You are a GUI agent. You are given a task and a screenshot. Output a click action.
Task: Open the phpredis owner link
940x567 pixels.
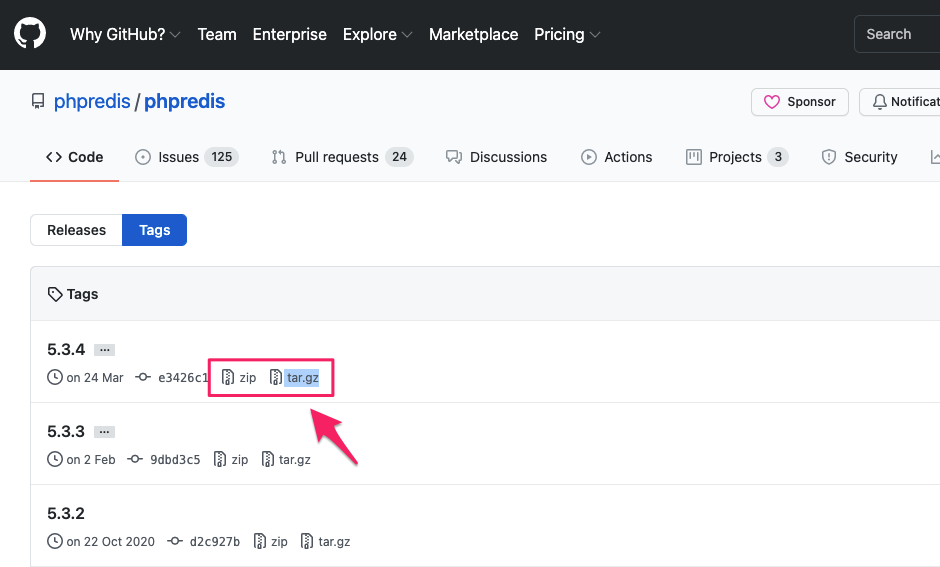click(x=92, y=101)
